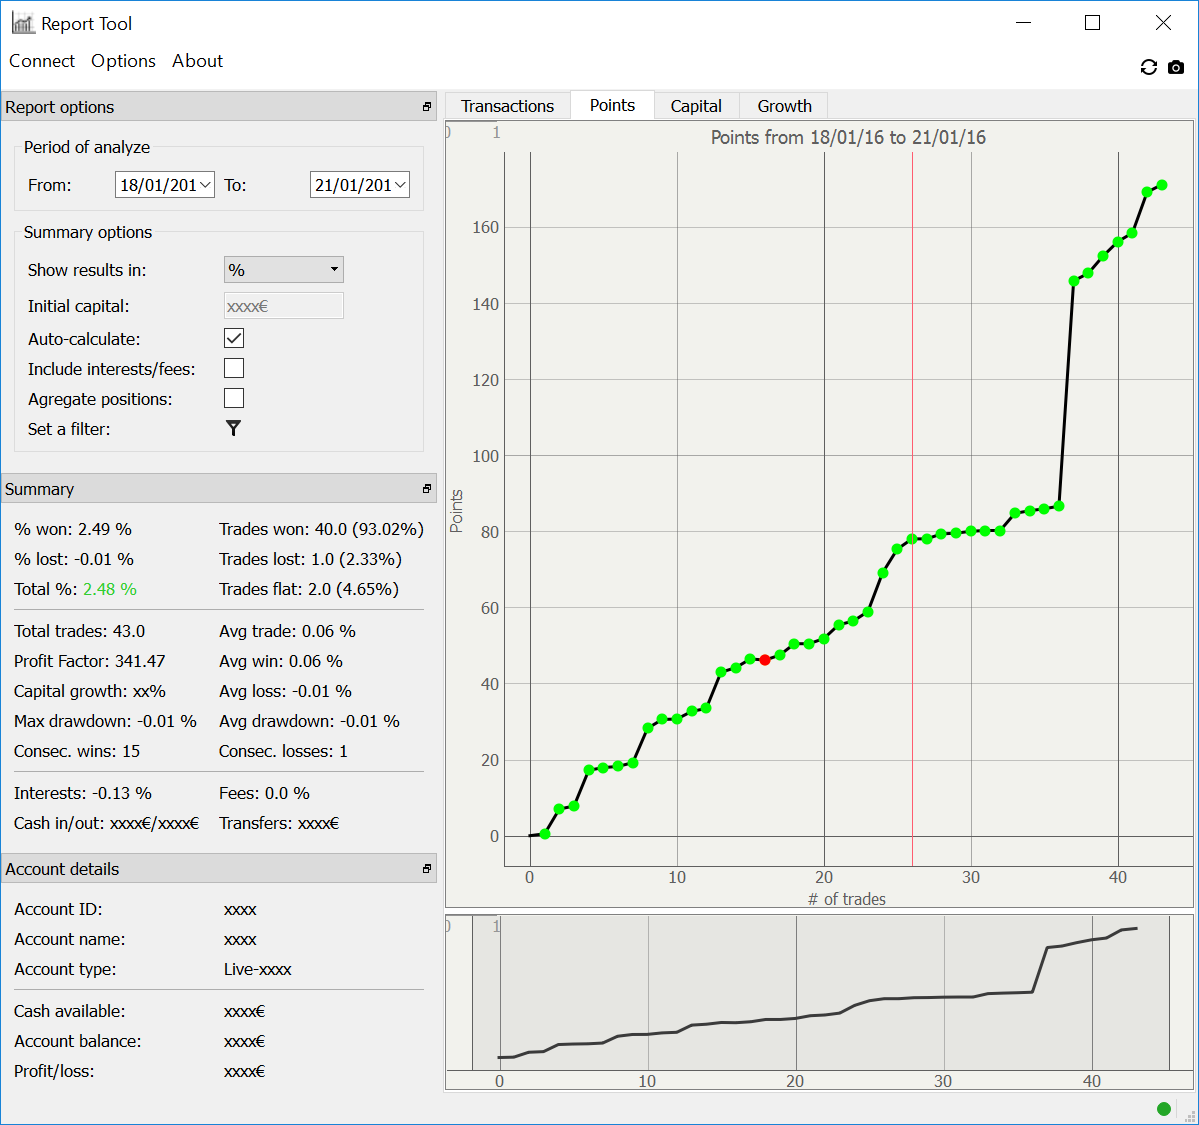Switch to the Transactions tab
Image resolution: width=1199 pixels, height=1125 pixels.
[x=507, y=106]
